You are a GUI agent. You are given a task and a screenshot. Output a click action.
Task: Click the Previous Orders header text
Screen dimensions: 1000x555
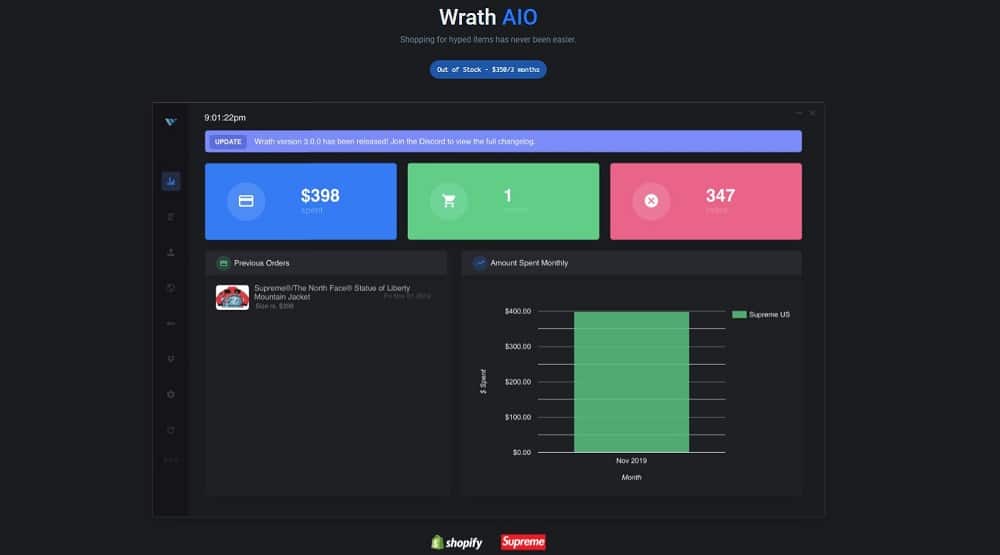tap(261, 263)
